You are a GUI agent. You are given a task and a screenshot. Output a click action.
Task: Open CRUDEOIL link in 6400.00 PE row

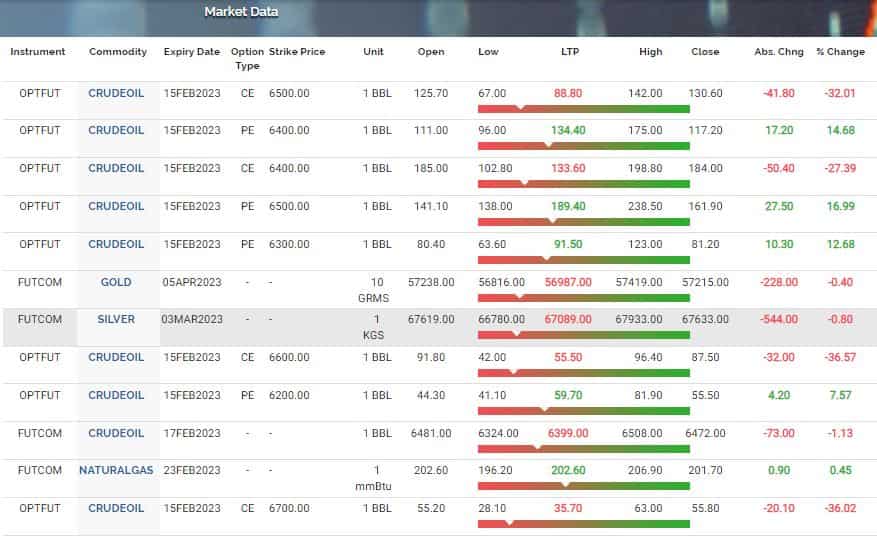[x=116, y=130]
